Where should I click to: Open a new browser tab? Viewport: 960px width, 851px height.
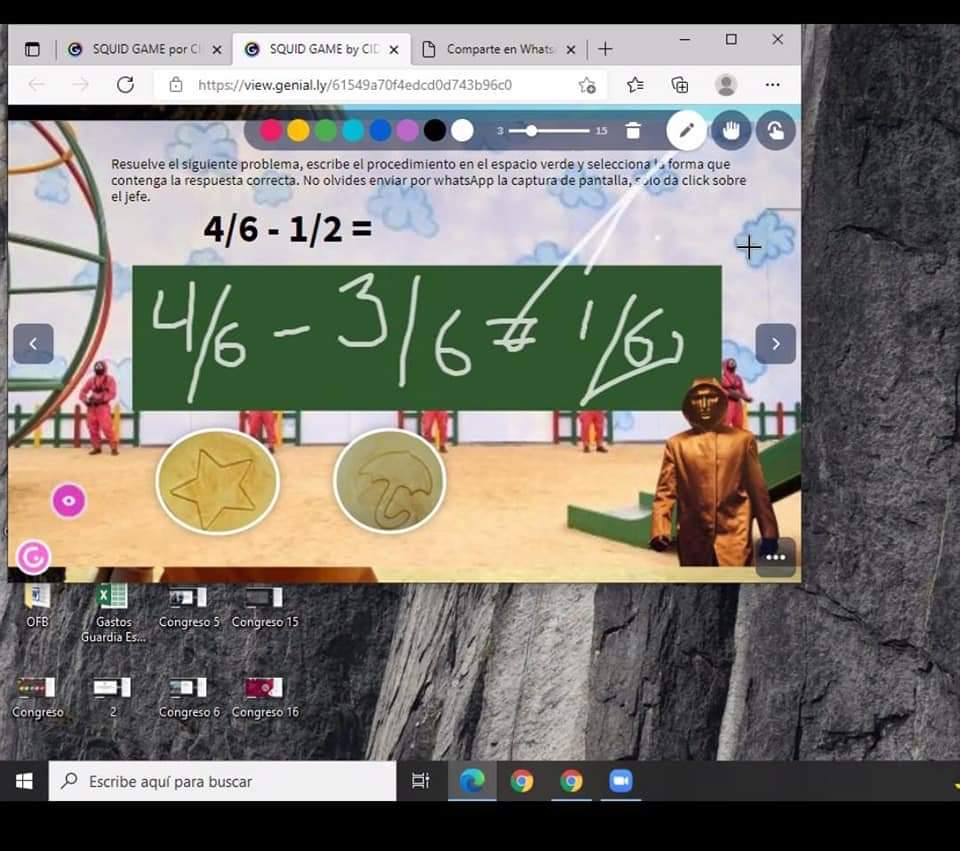[605, 49]
